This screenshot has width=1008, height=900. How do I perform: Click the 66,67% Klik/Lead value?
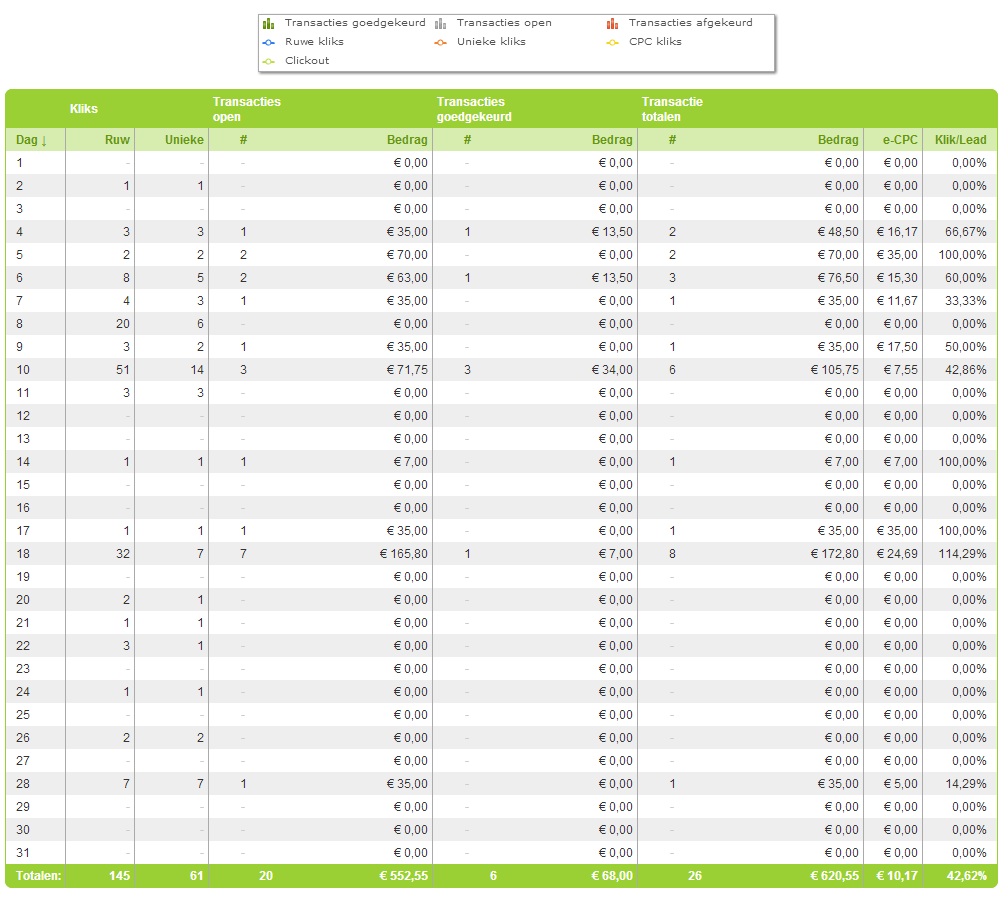point(965,232)
